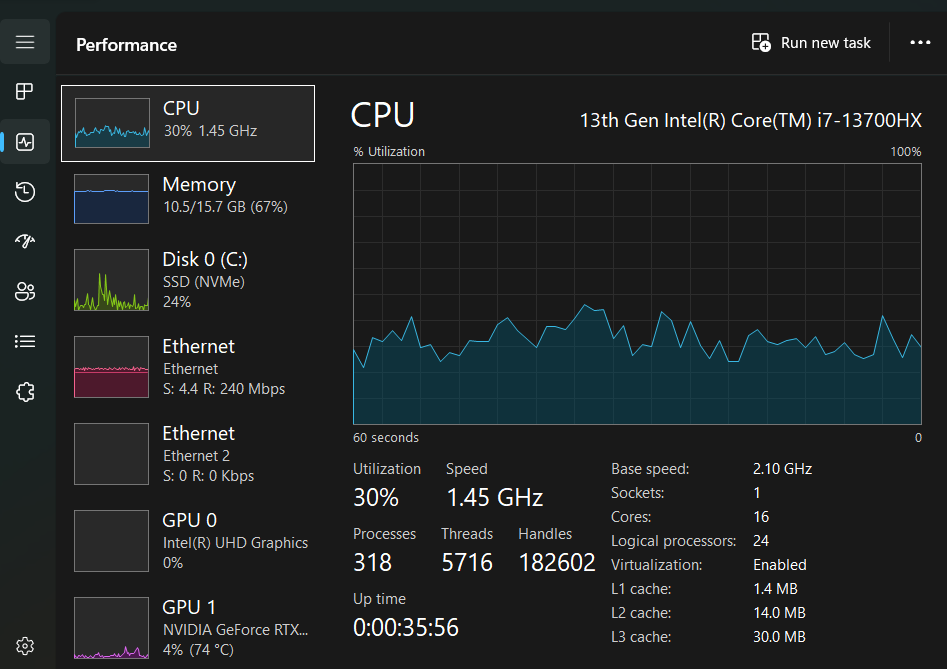Click inside the CPU utilization graph

pos(636,294)
